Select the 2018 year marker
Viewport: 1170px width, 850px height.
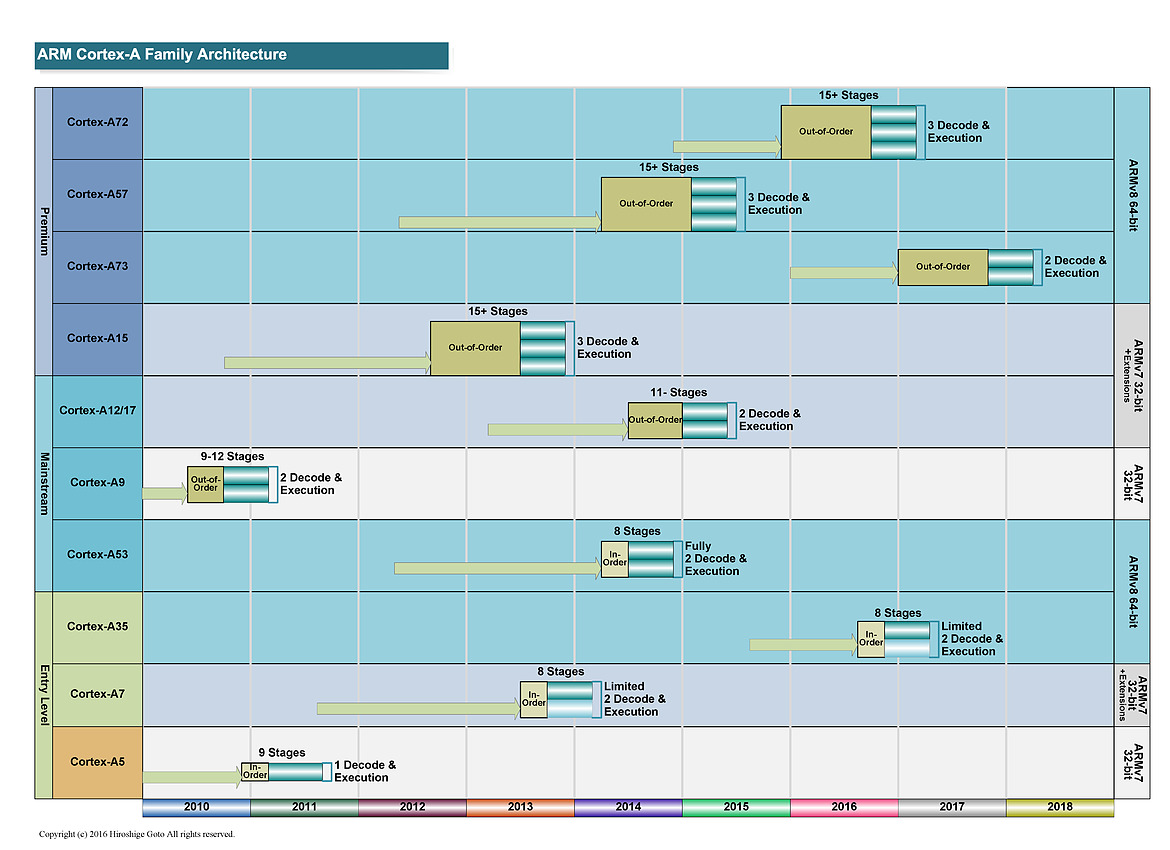coord(1060,807)
